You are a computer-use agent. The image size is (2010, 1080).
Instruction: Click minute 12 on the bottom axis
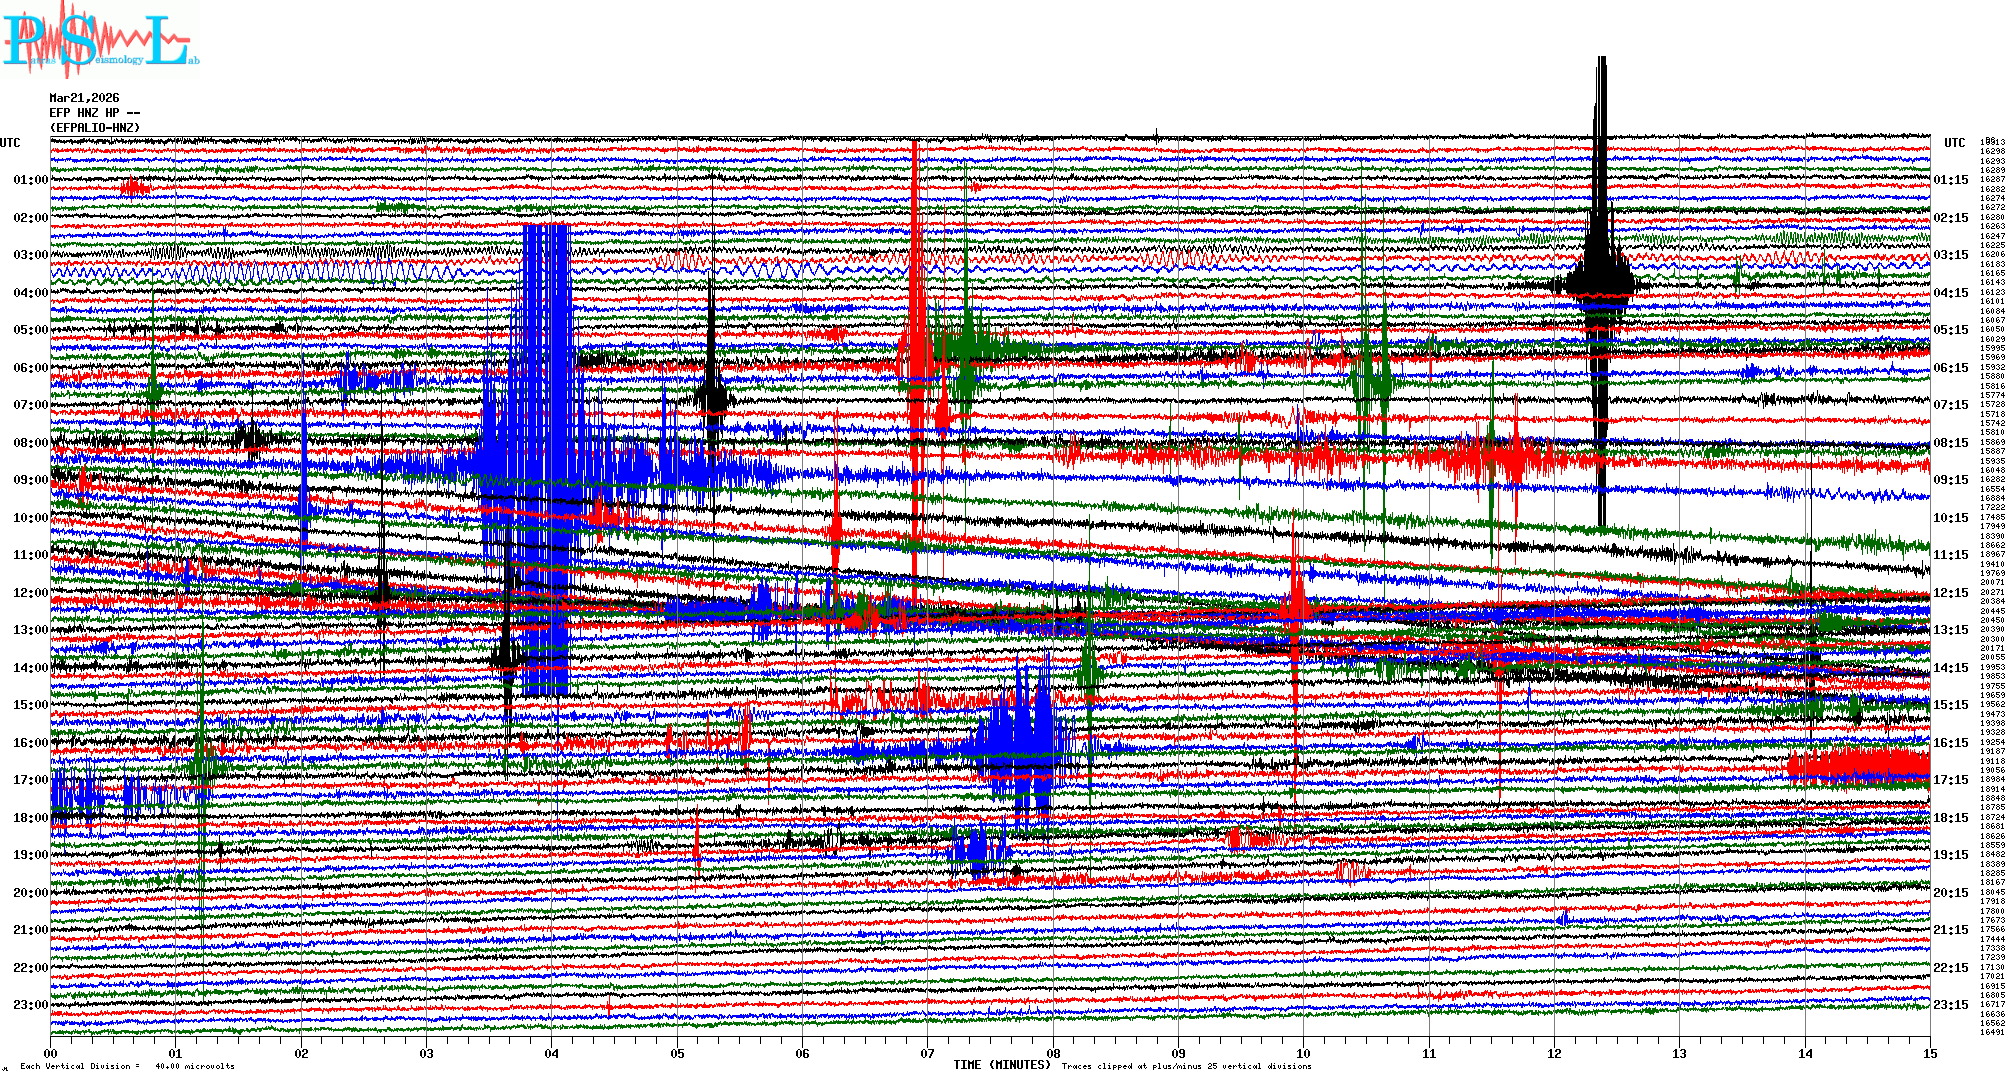pos(1554,1053)
